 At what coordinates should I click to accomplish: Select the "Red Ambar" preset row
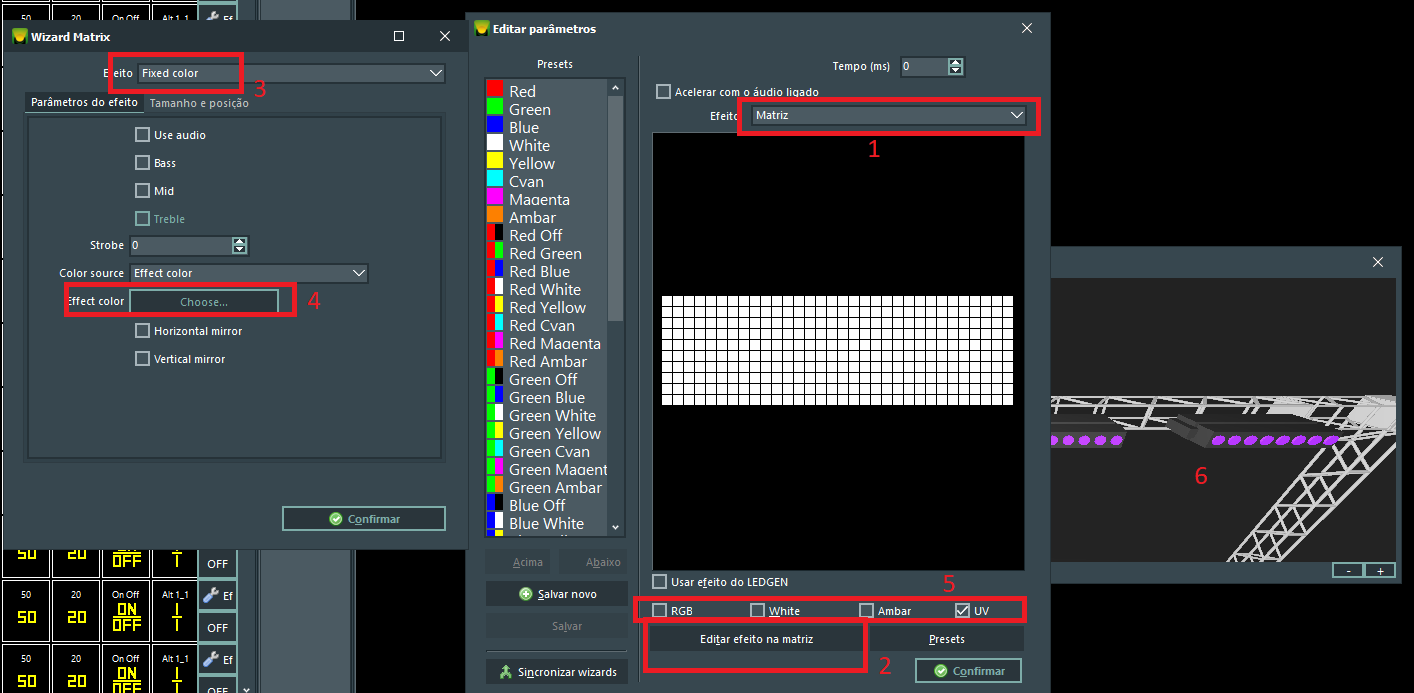tap(546, 361)
